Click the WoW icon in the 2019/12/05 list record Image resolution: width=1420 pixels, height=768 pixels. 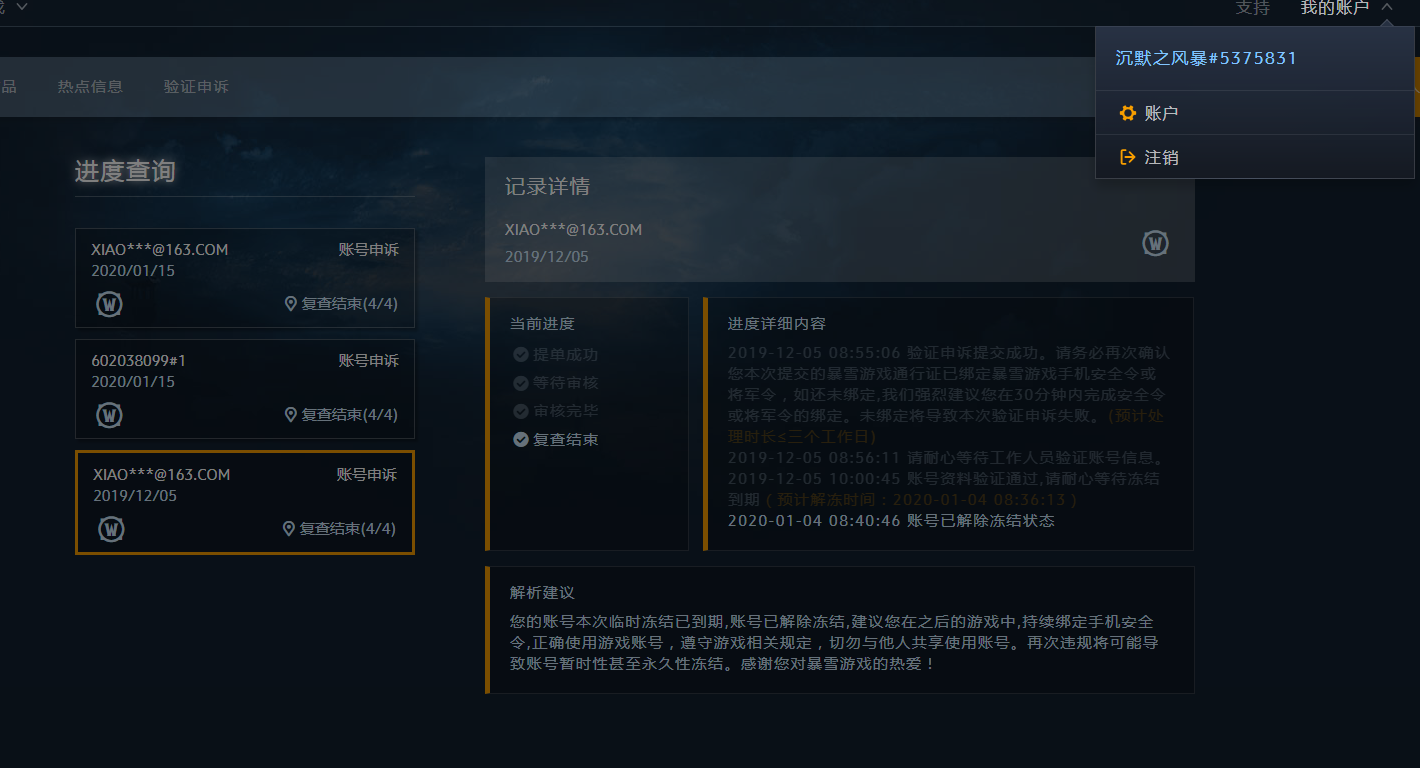tap(111, 529)
